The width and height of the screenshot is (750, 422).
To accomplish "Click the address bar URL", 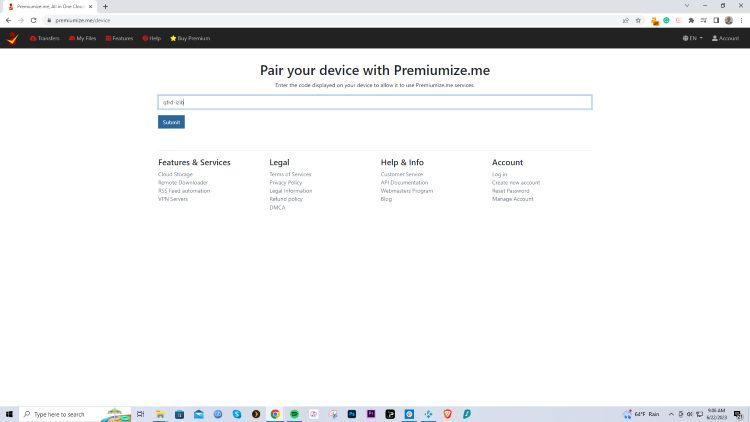I will [x=83, y=20].
